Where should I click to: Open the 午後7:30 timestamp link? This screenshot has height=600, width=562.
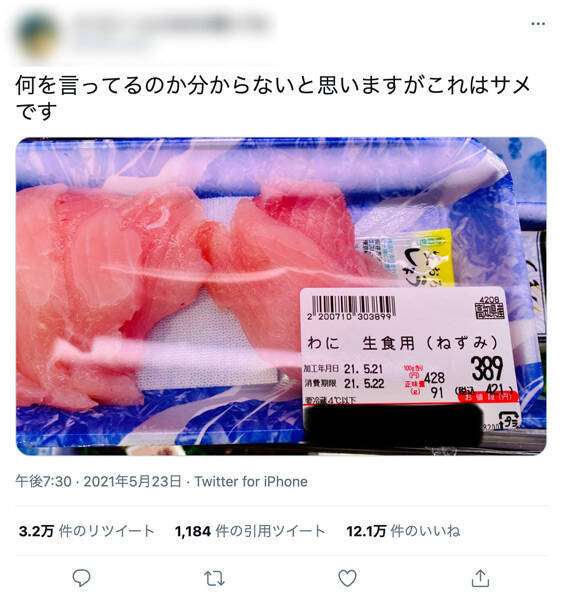(x=43, y=481)
